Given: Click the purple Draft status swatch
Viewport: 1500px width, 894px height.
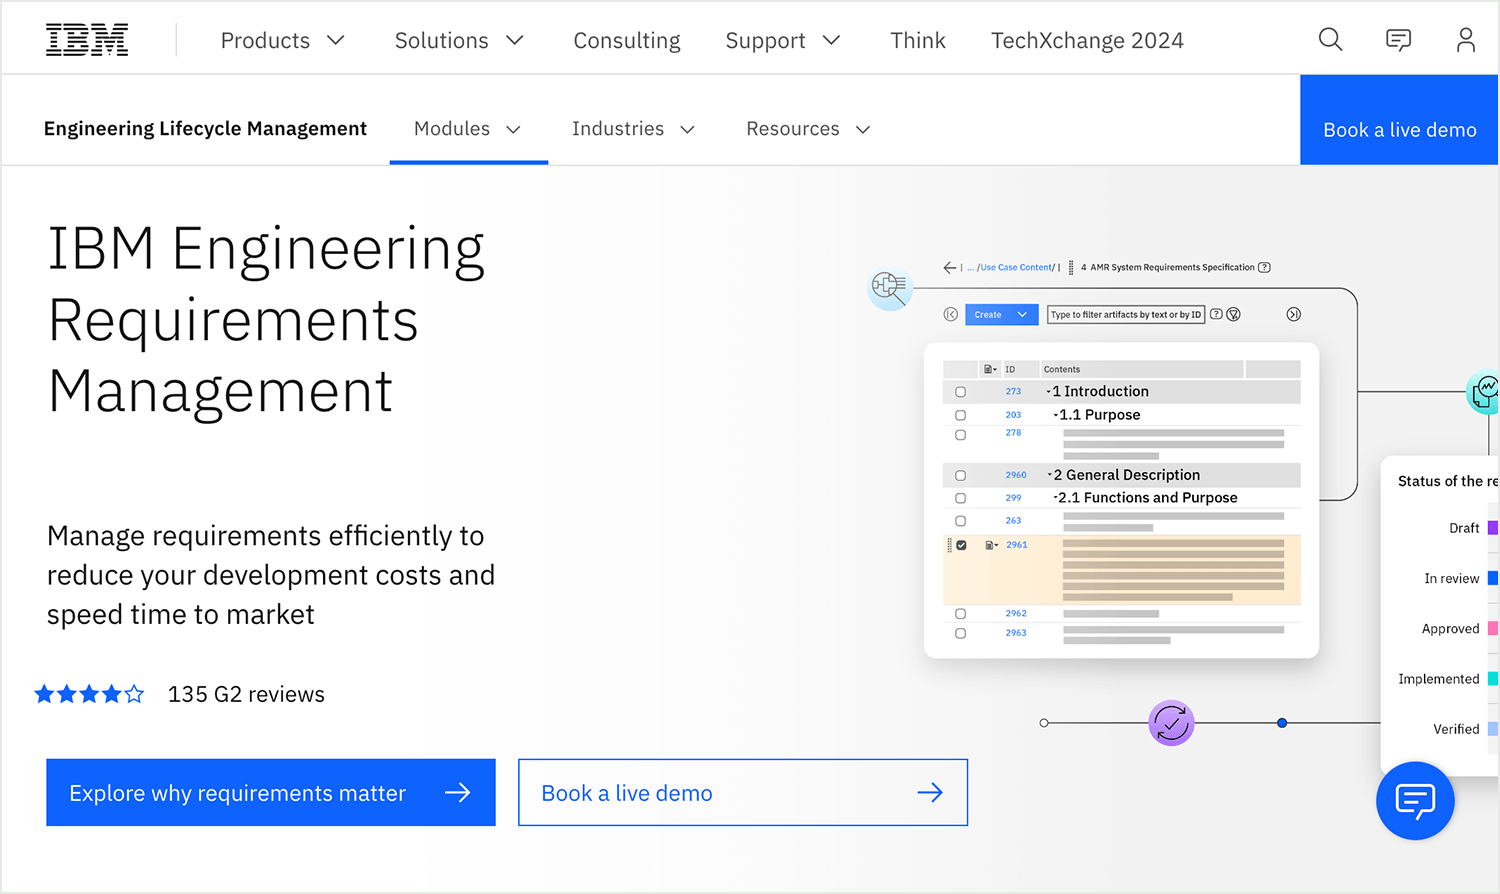Looking at the screenshot, I should click(1493, 528).
